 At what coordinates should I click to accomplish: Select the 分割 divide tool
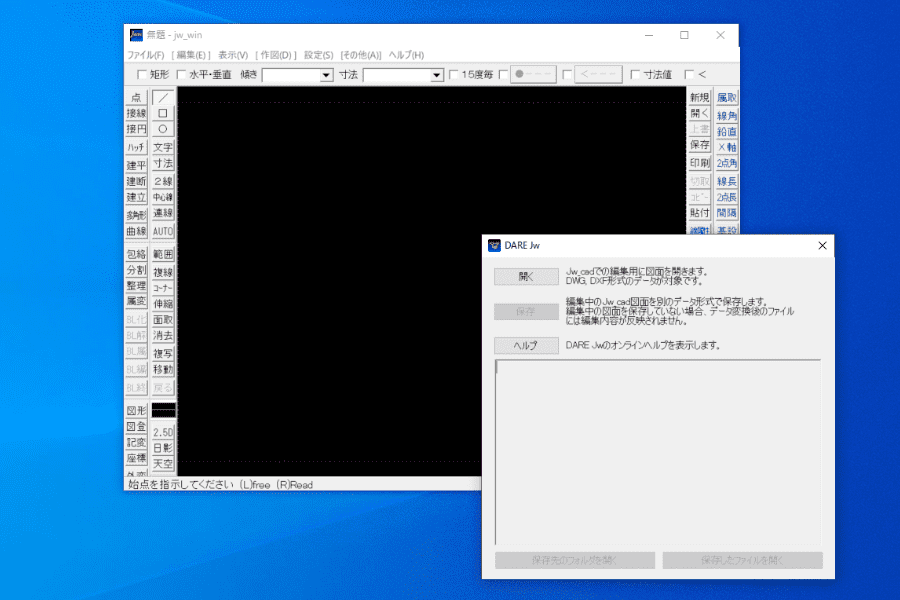pyautogui.click(x=136, y=270)
